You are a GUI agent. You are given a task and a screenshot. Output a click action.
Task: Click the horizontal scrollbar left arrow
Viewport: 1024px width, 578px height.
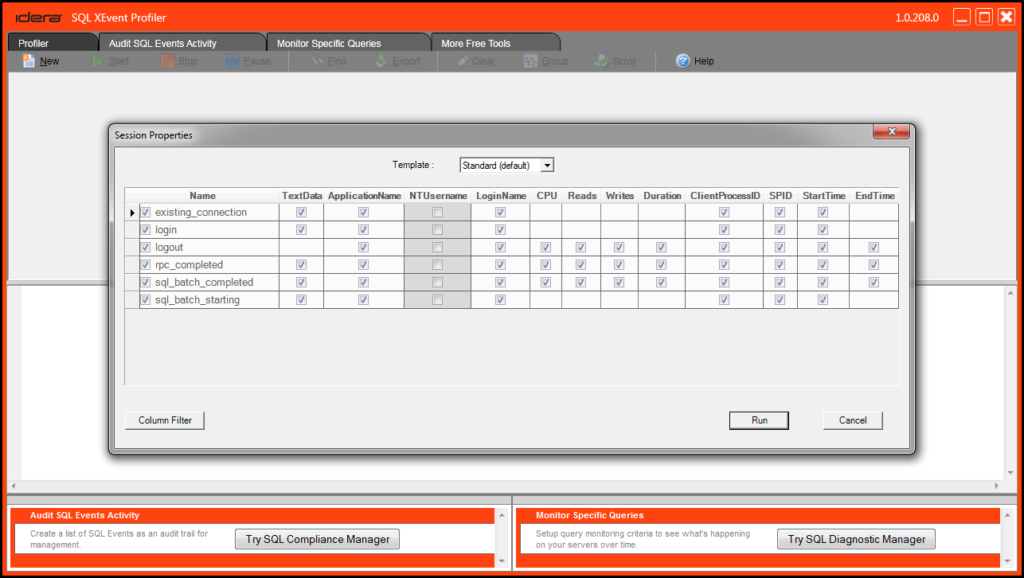tap(14, 486)
